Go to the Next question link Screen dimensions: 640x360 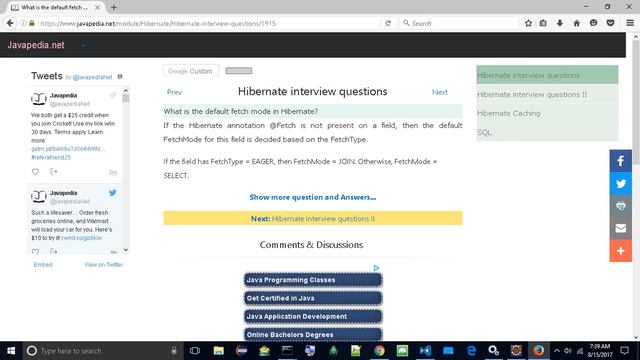pyautogui.click(x=440, y=92)
